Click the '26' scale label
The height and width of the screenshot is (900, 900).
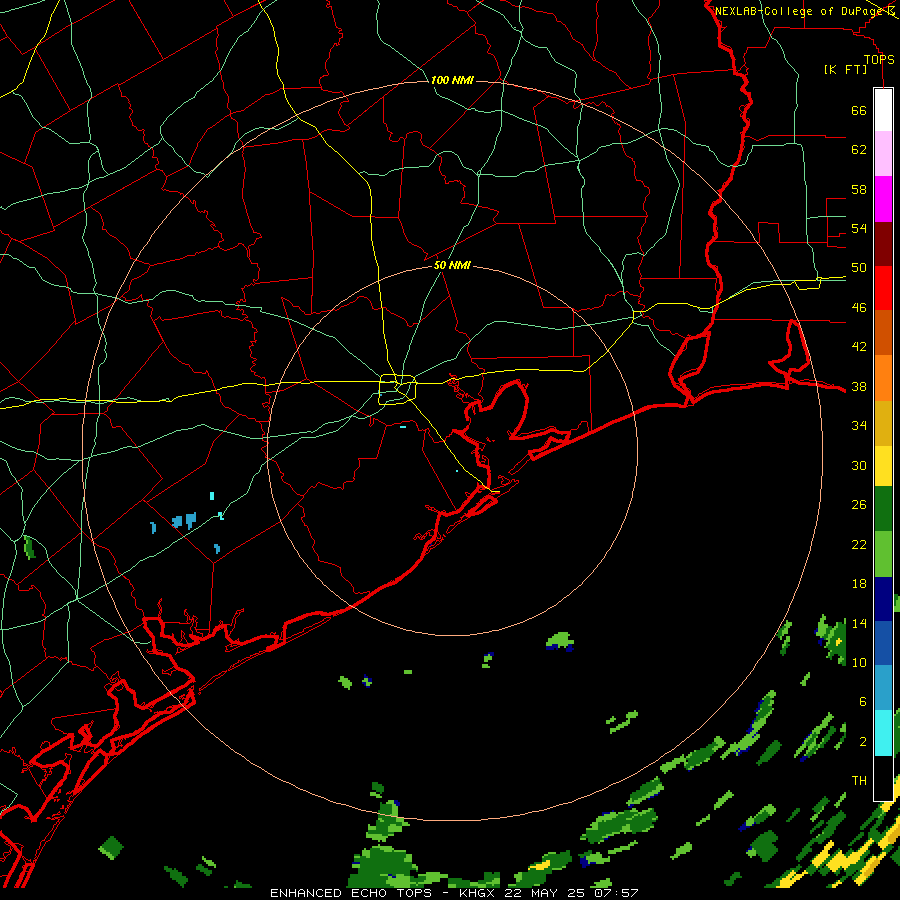859,505
